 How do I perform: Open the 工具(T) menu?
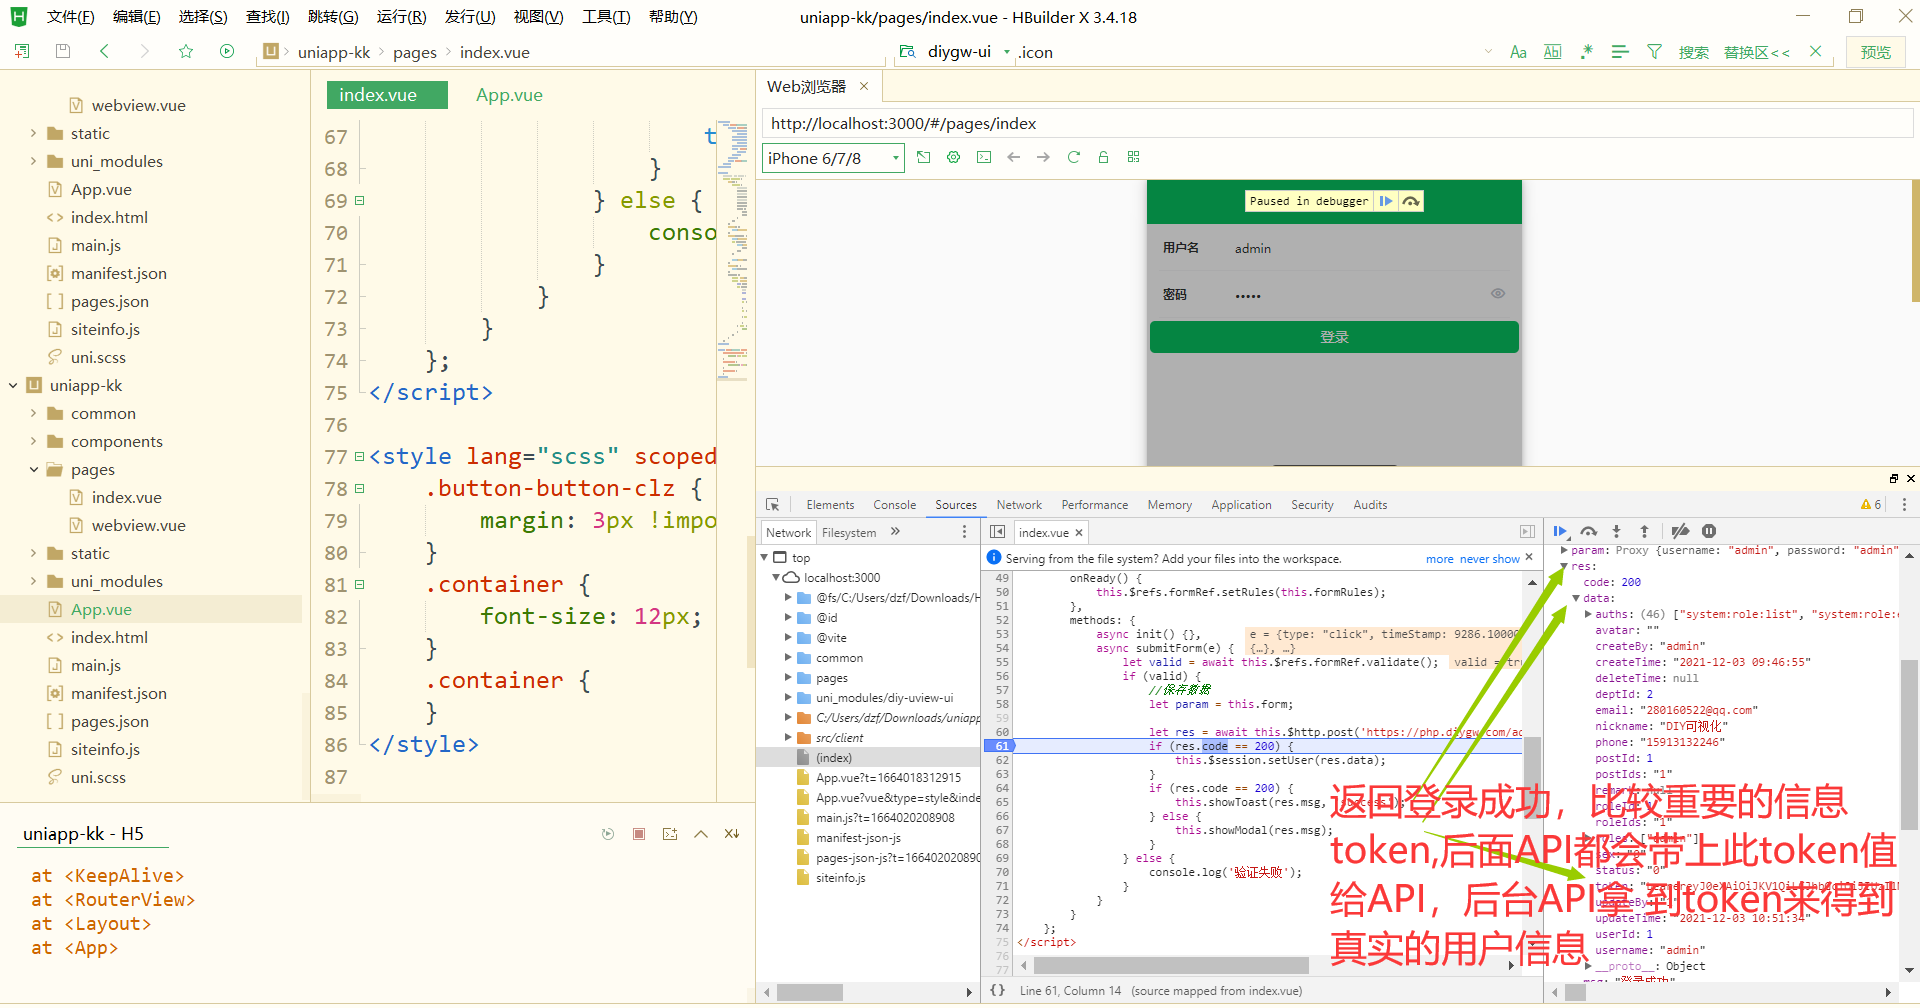pos(606,17)
